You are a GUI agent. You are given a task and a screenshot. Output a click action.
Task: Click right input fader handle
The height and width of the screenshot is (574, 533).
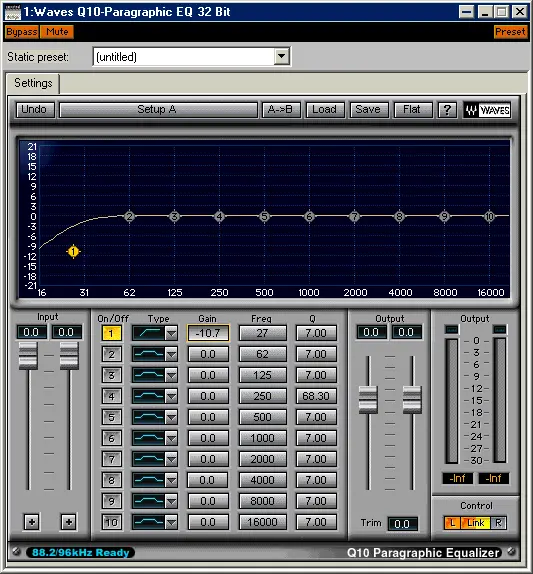click(x=69, y=355)
